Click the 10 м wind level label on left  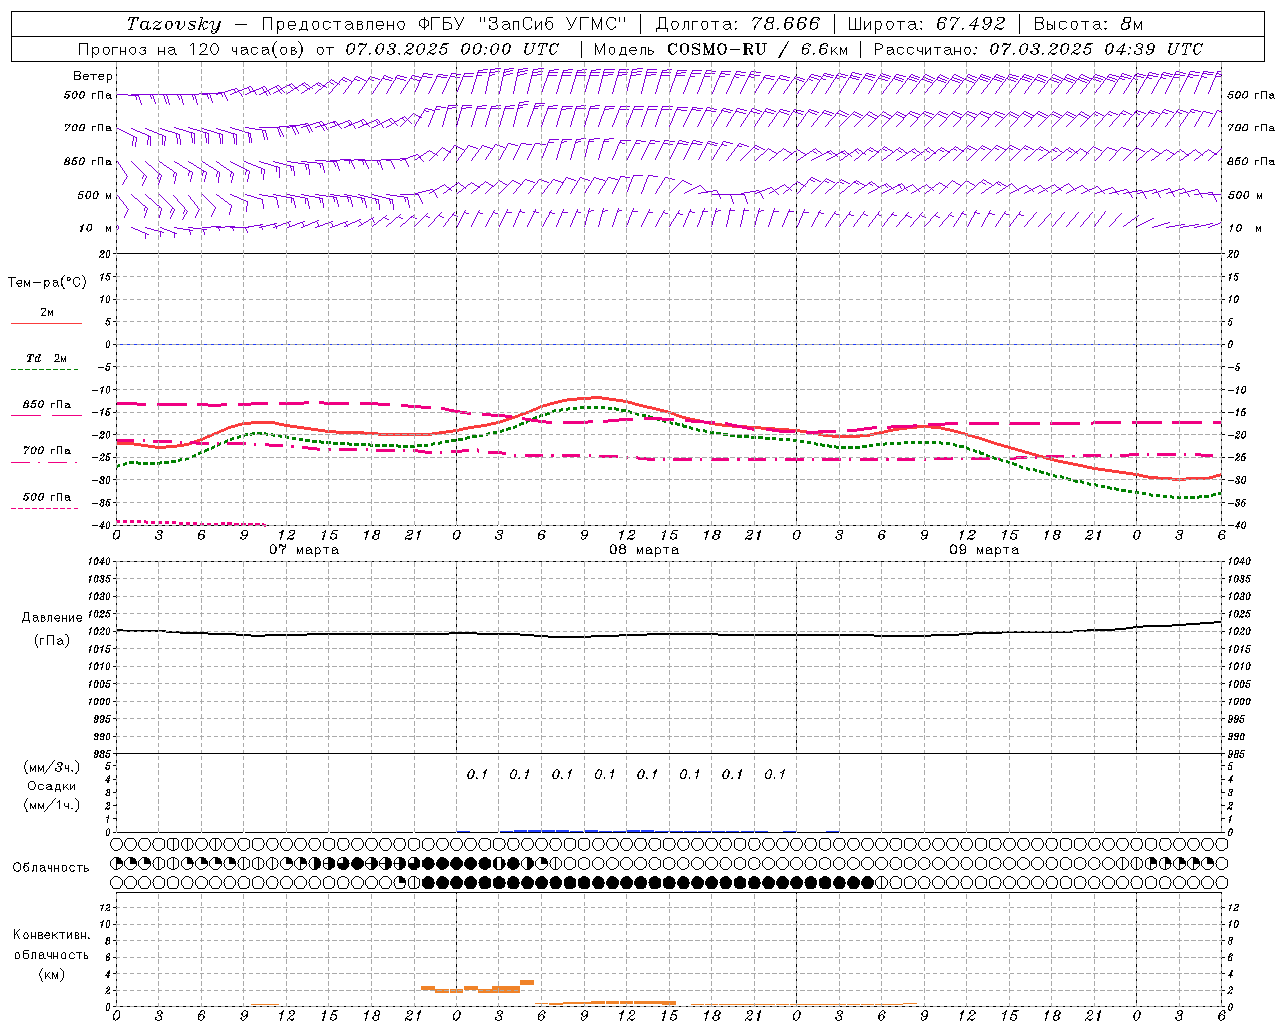point(96,228)
